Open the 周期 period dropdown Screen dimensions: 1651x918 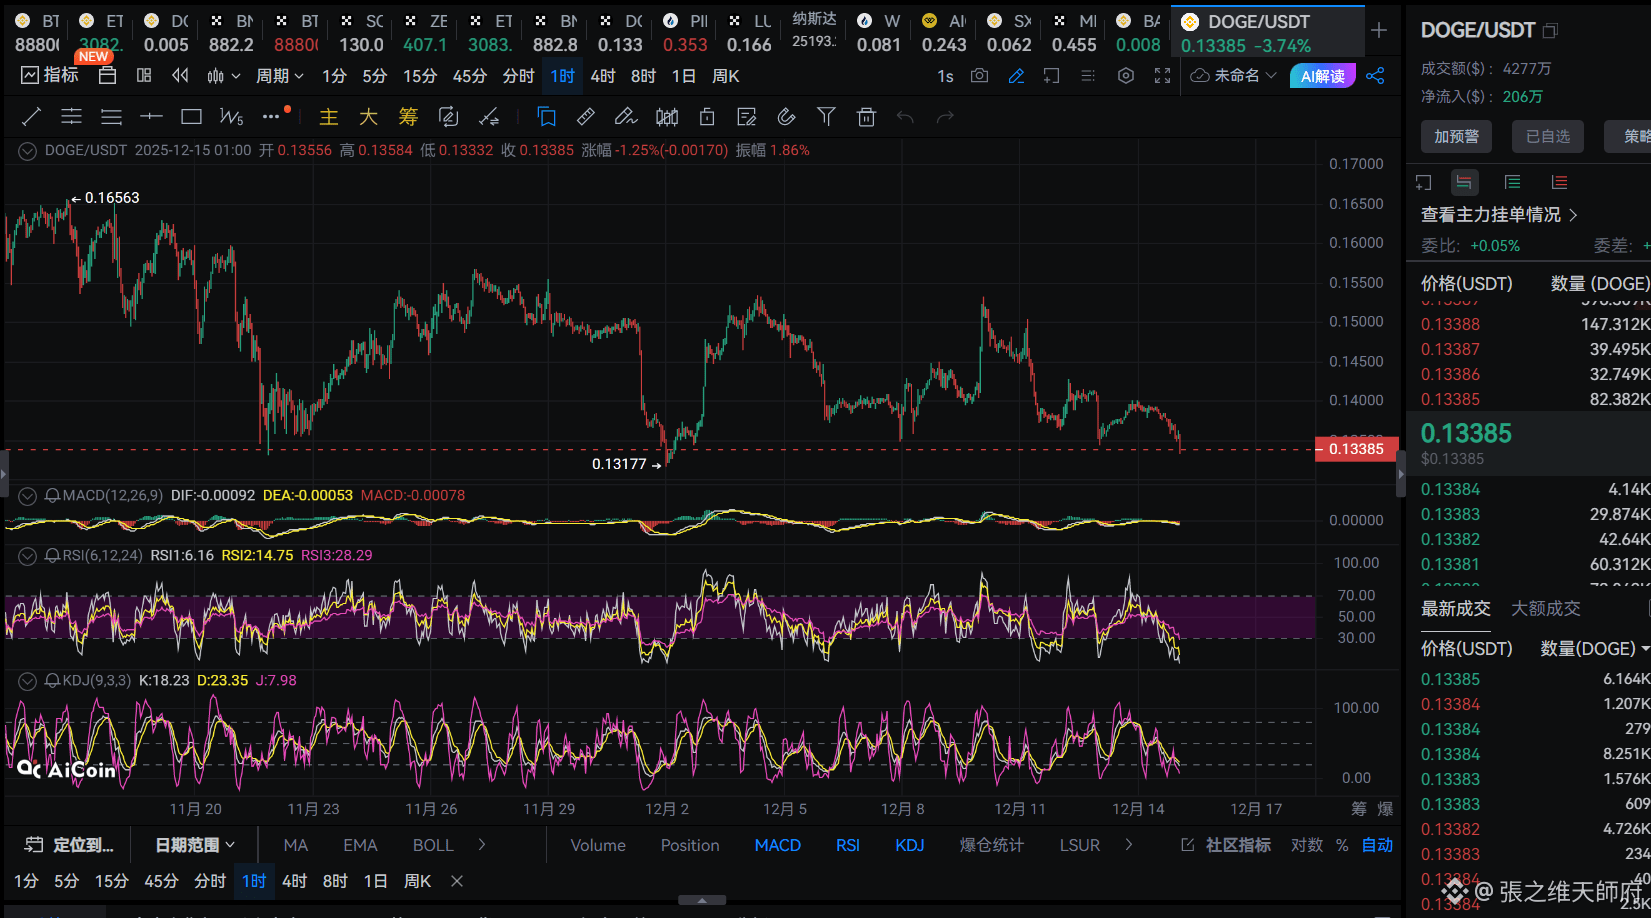pos(279,76)
